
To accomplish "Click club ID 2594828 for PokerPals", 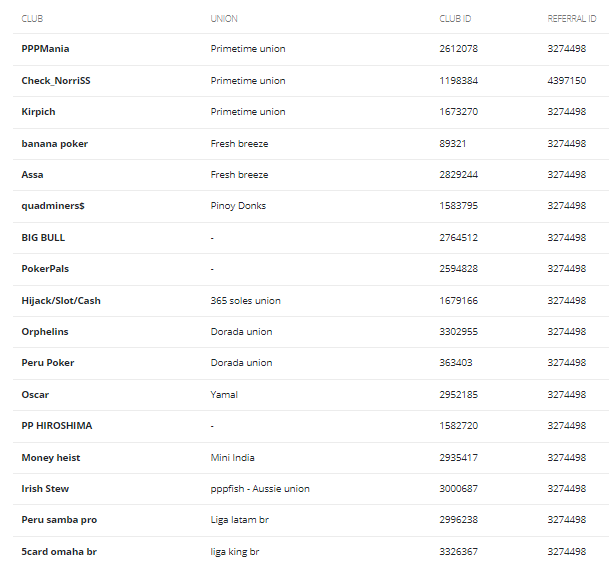I will pos(459,269).
